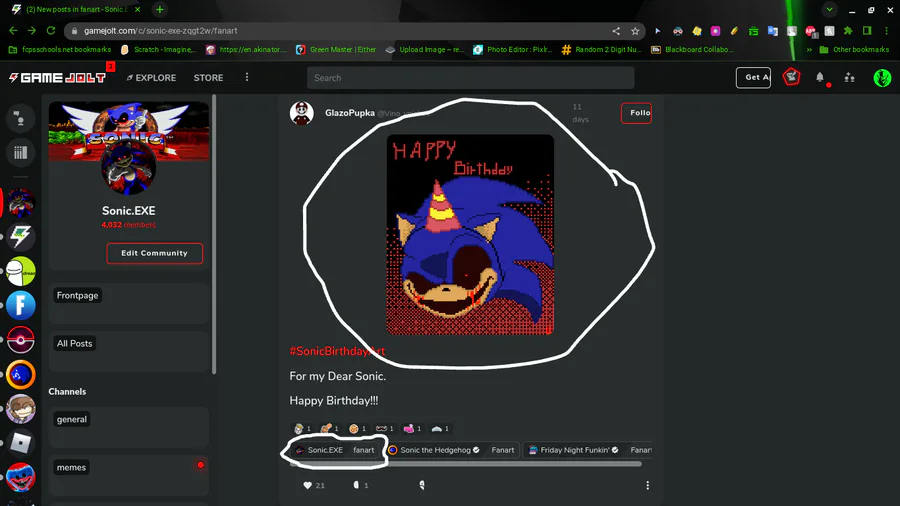The image size is (900, 506).
Task: Click the communities horizontal scrollbar
Action: click(x=466, y=464)
